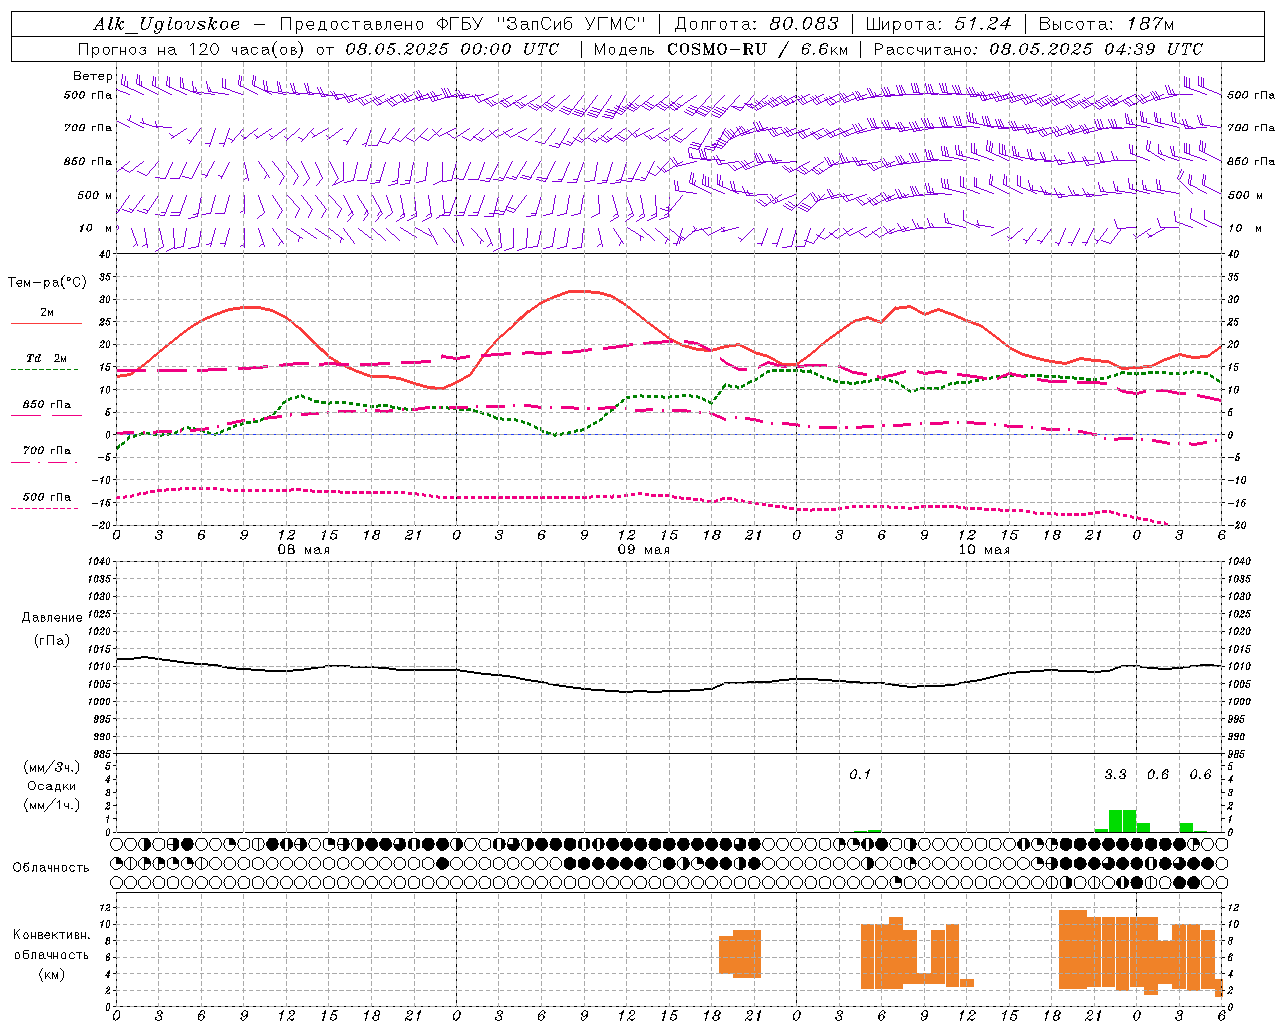Click the Давление pressure panel label
This screenshot has width=1280, height=1024.
point(52,618)
